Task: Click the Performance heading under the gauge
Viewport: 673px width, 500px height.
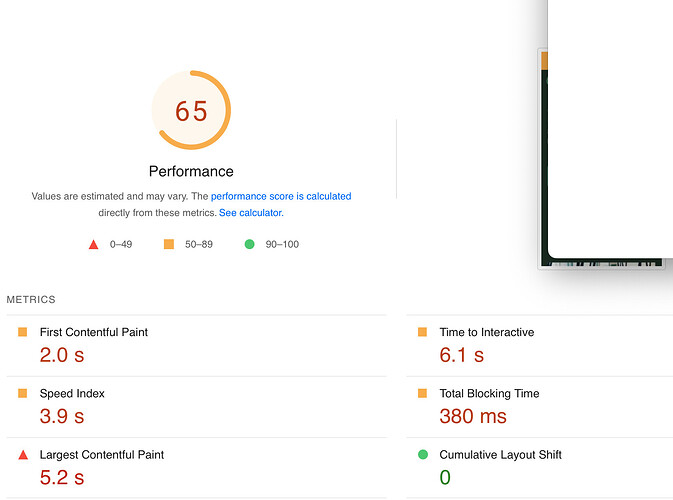Action: [191, 171]
